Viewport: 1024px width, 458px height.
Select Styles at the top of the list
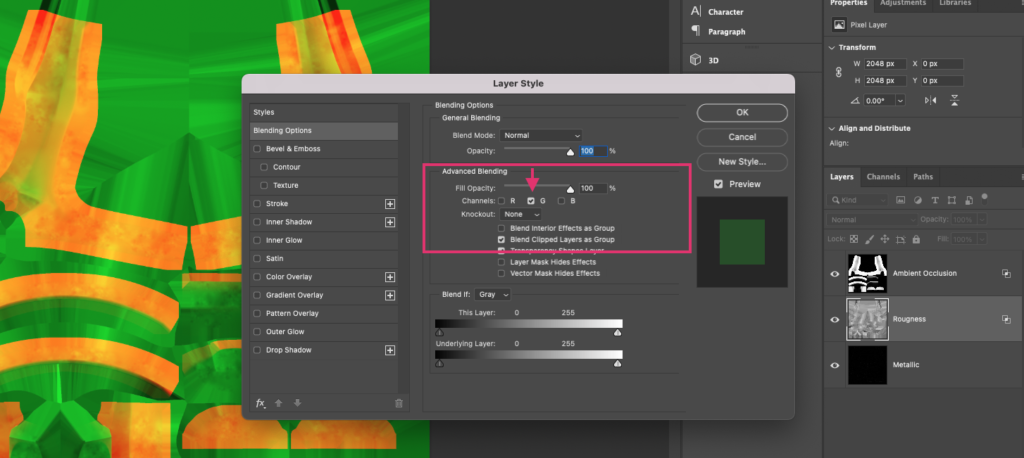pos(324,112)
